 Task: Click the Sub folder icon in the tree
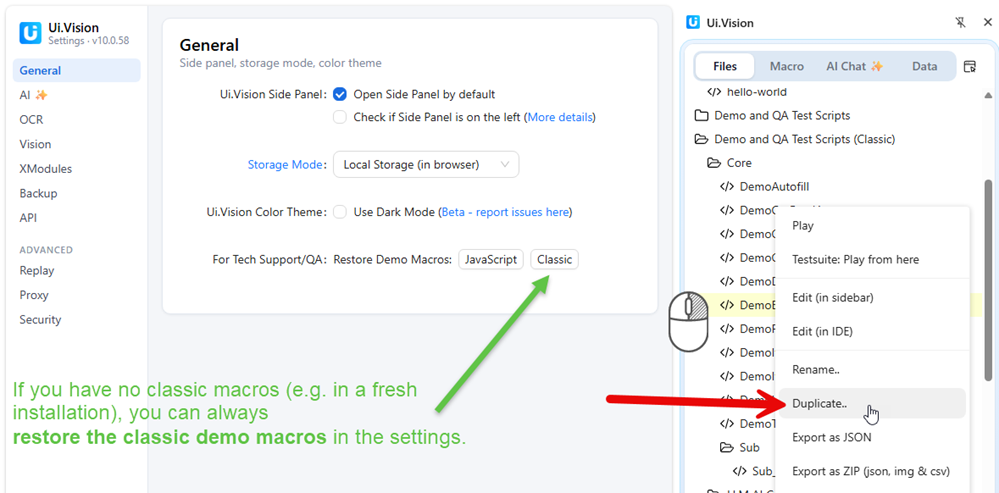click(726, 448)
